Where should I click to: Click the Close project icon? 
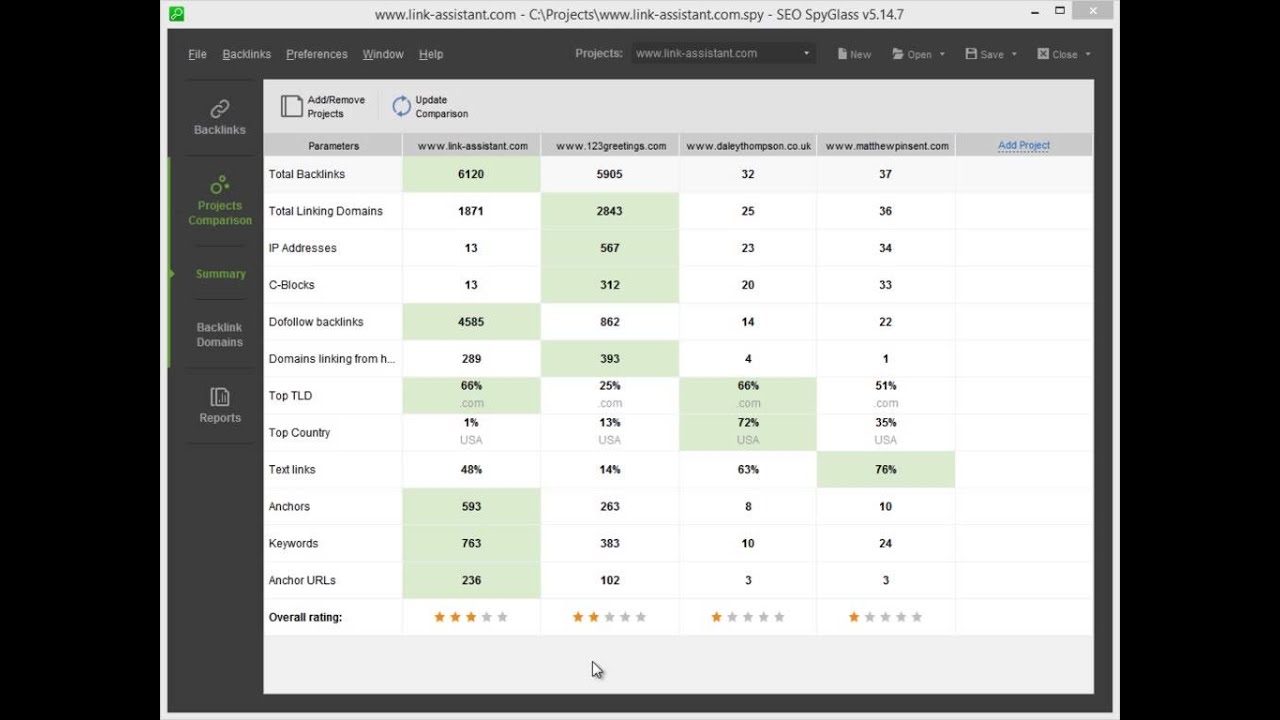coord(1043,54)
